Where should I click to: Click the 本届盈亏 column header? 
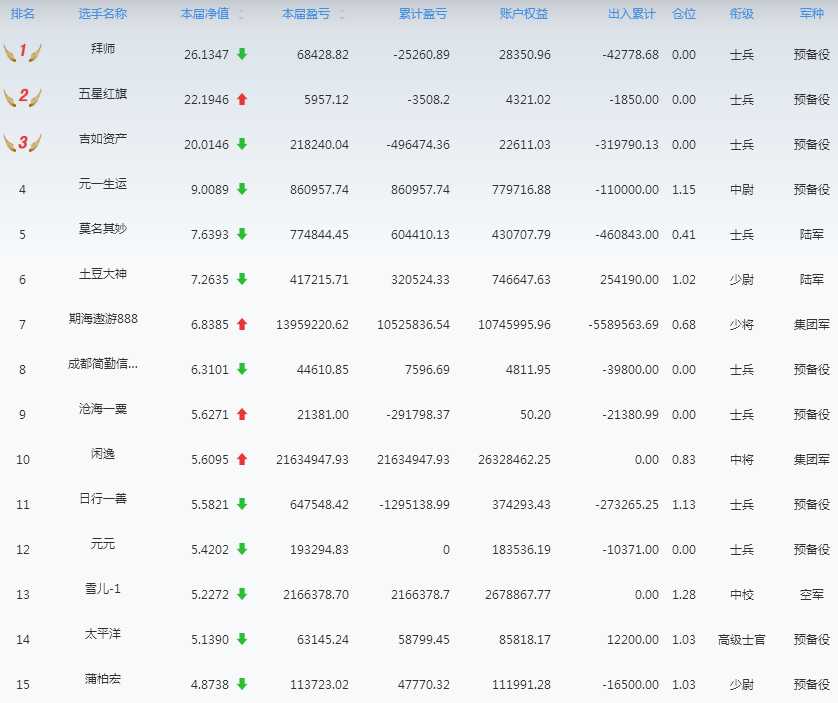pos(306,14)
